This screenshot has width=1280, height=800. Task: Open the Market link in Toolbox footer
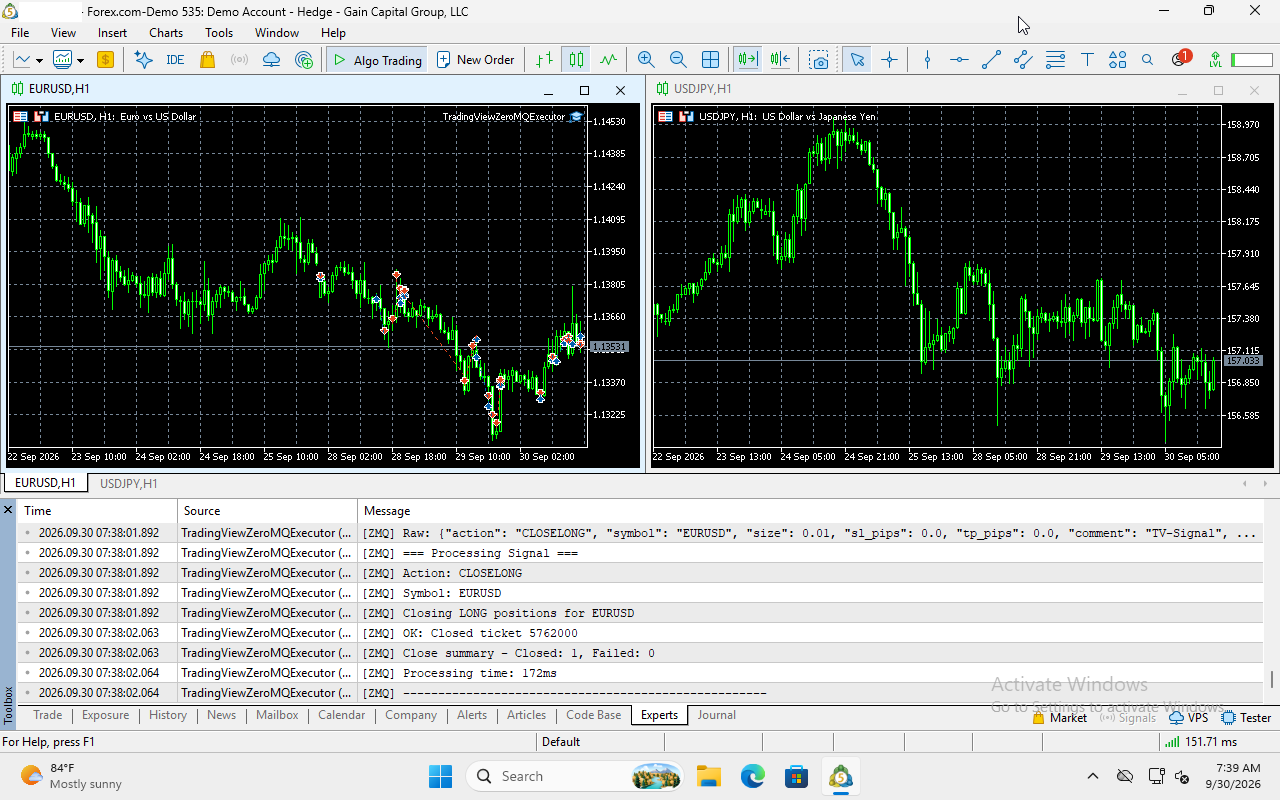tap(1060, 717)
